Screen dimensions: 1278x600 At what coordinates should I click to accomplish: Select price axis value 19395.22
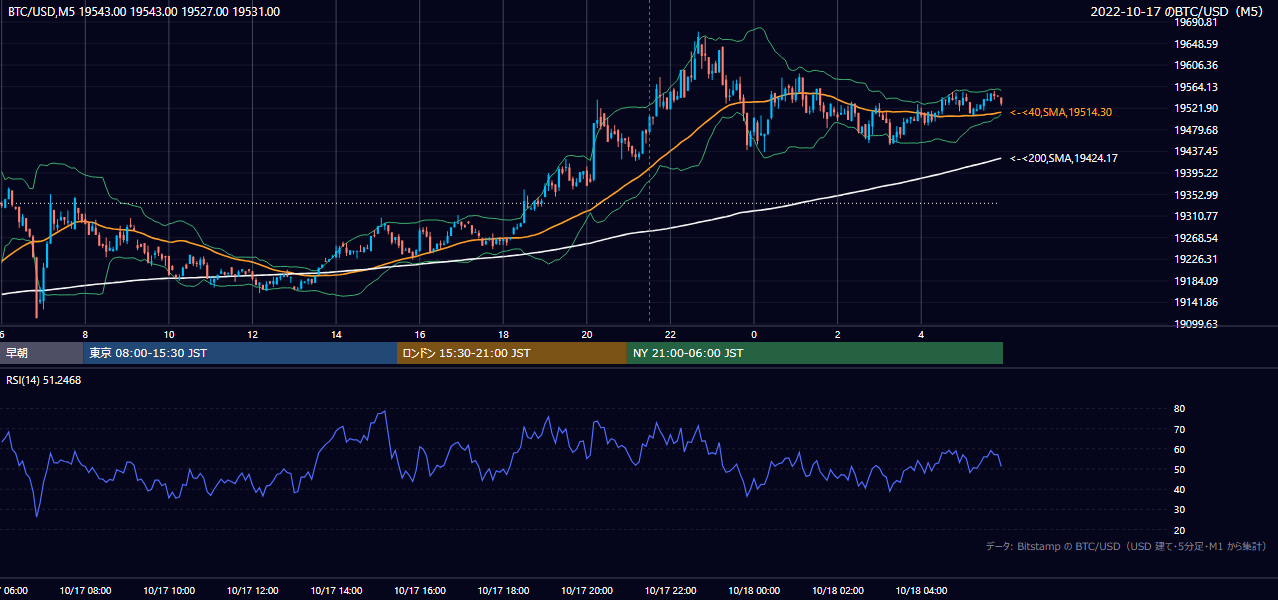coord(1196,173)
